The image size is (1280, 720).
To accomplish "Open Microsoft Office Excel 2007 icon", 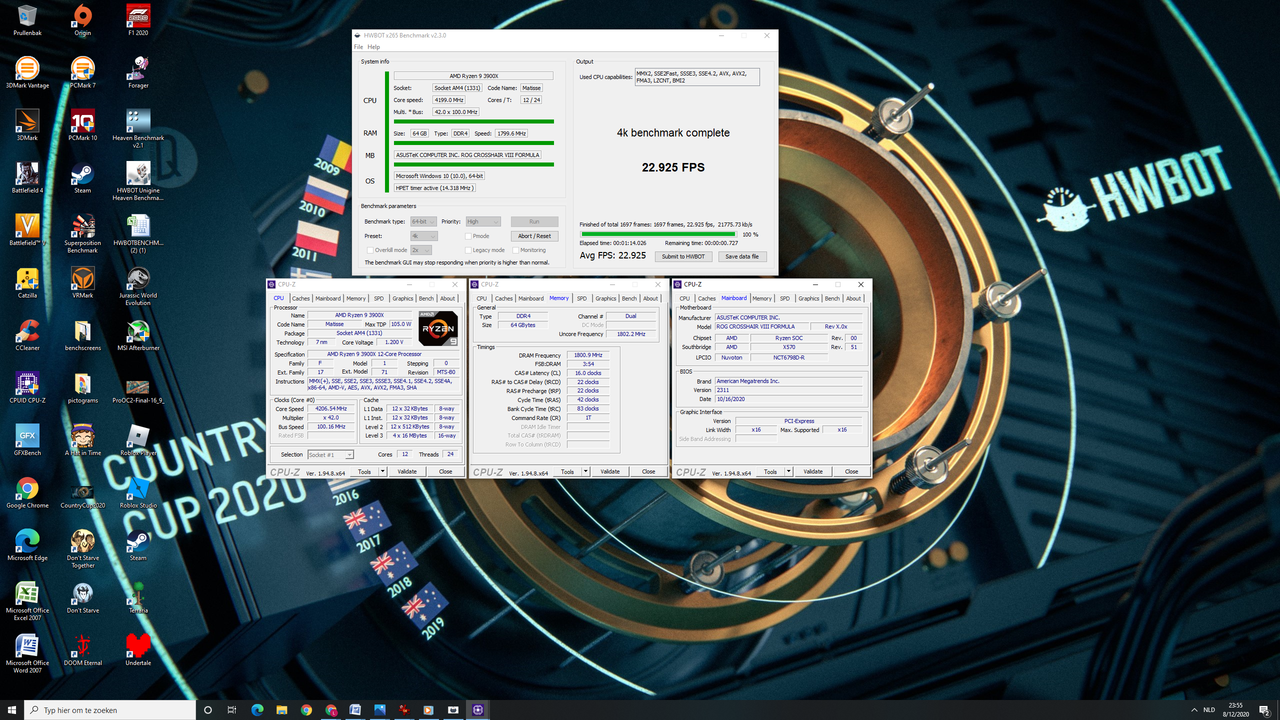I will click(x=27, y=600).
